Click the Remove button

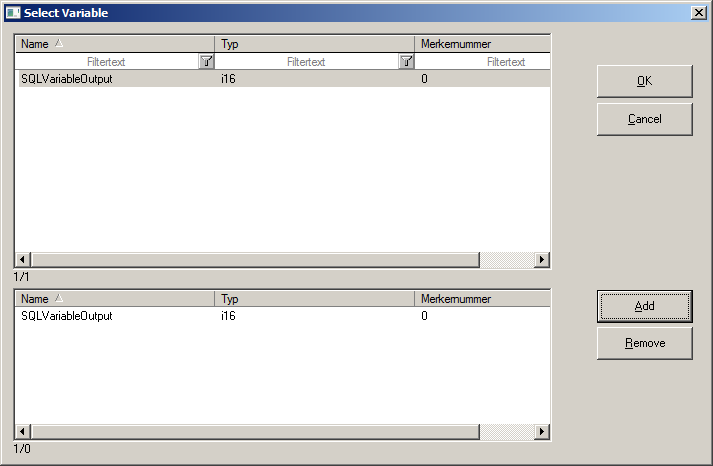click(644, 343)
